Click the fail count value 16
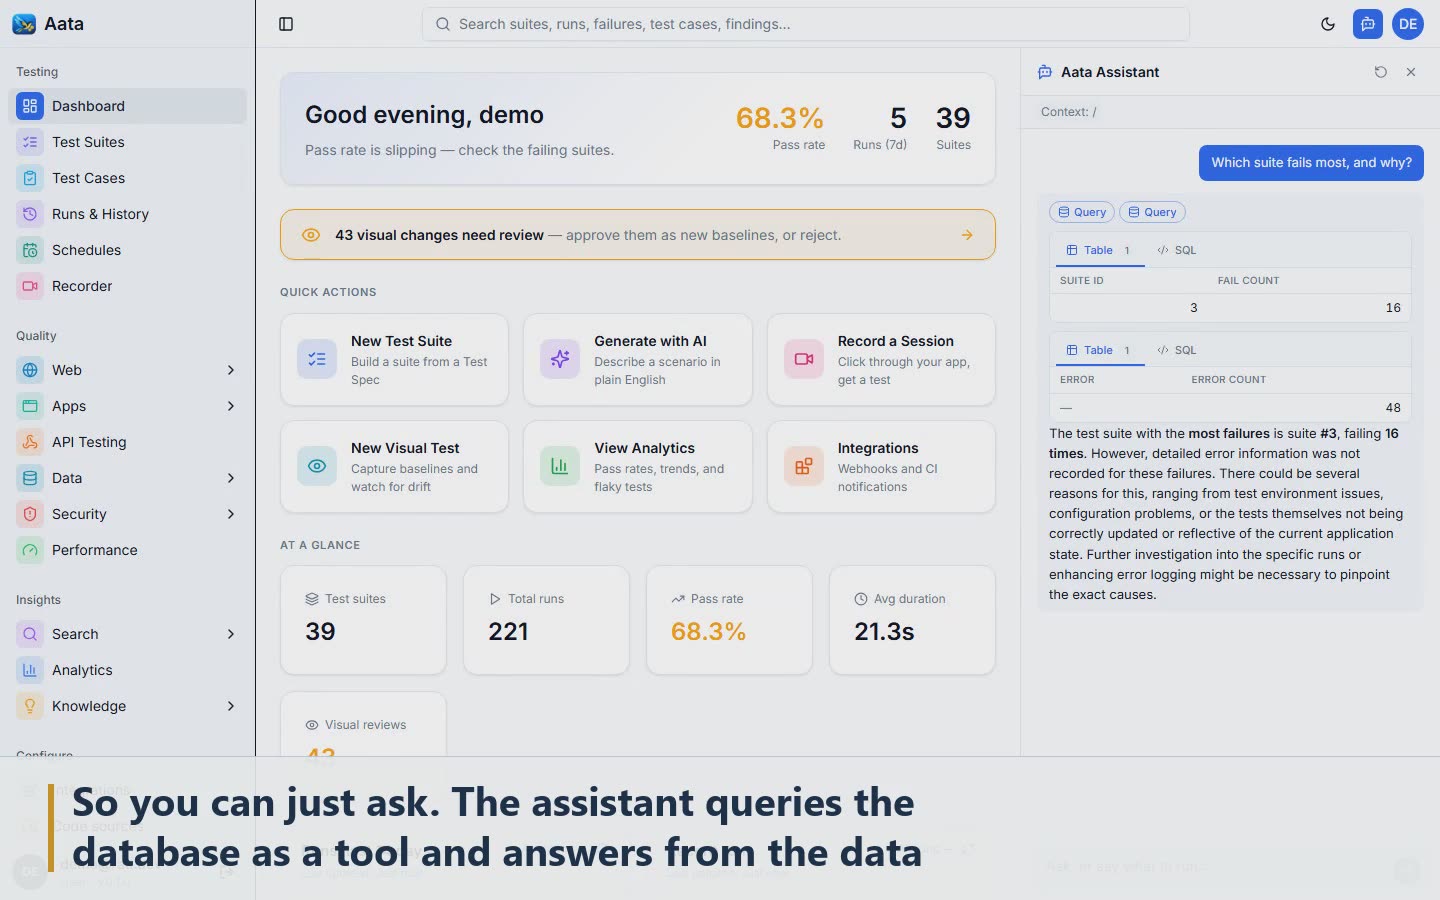 tap(1393, 308)
